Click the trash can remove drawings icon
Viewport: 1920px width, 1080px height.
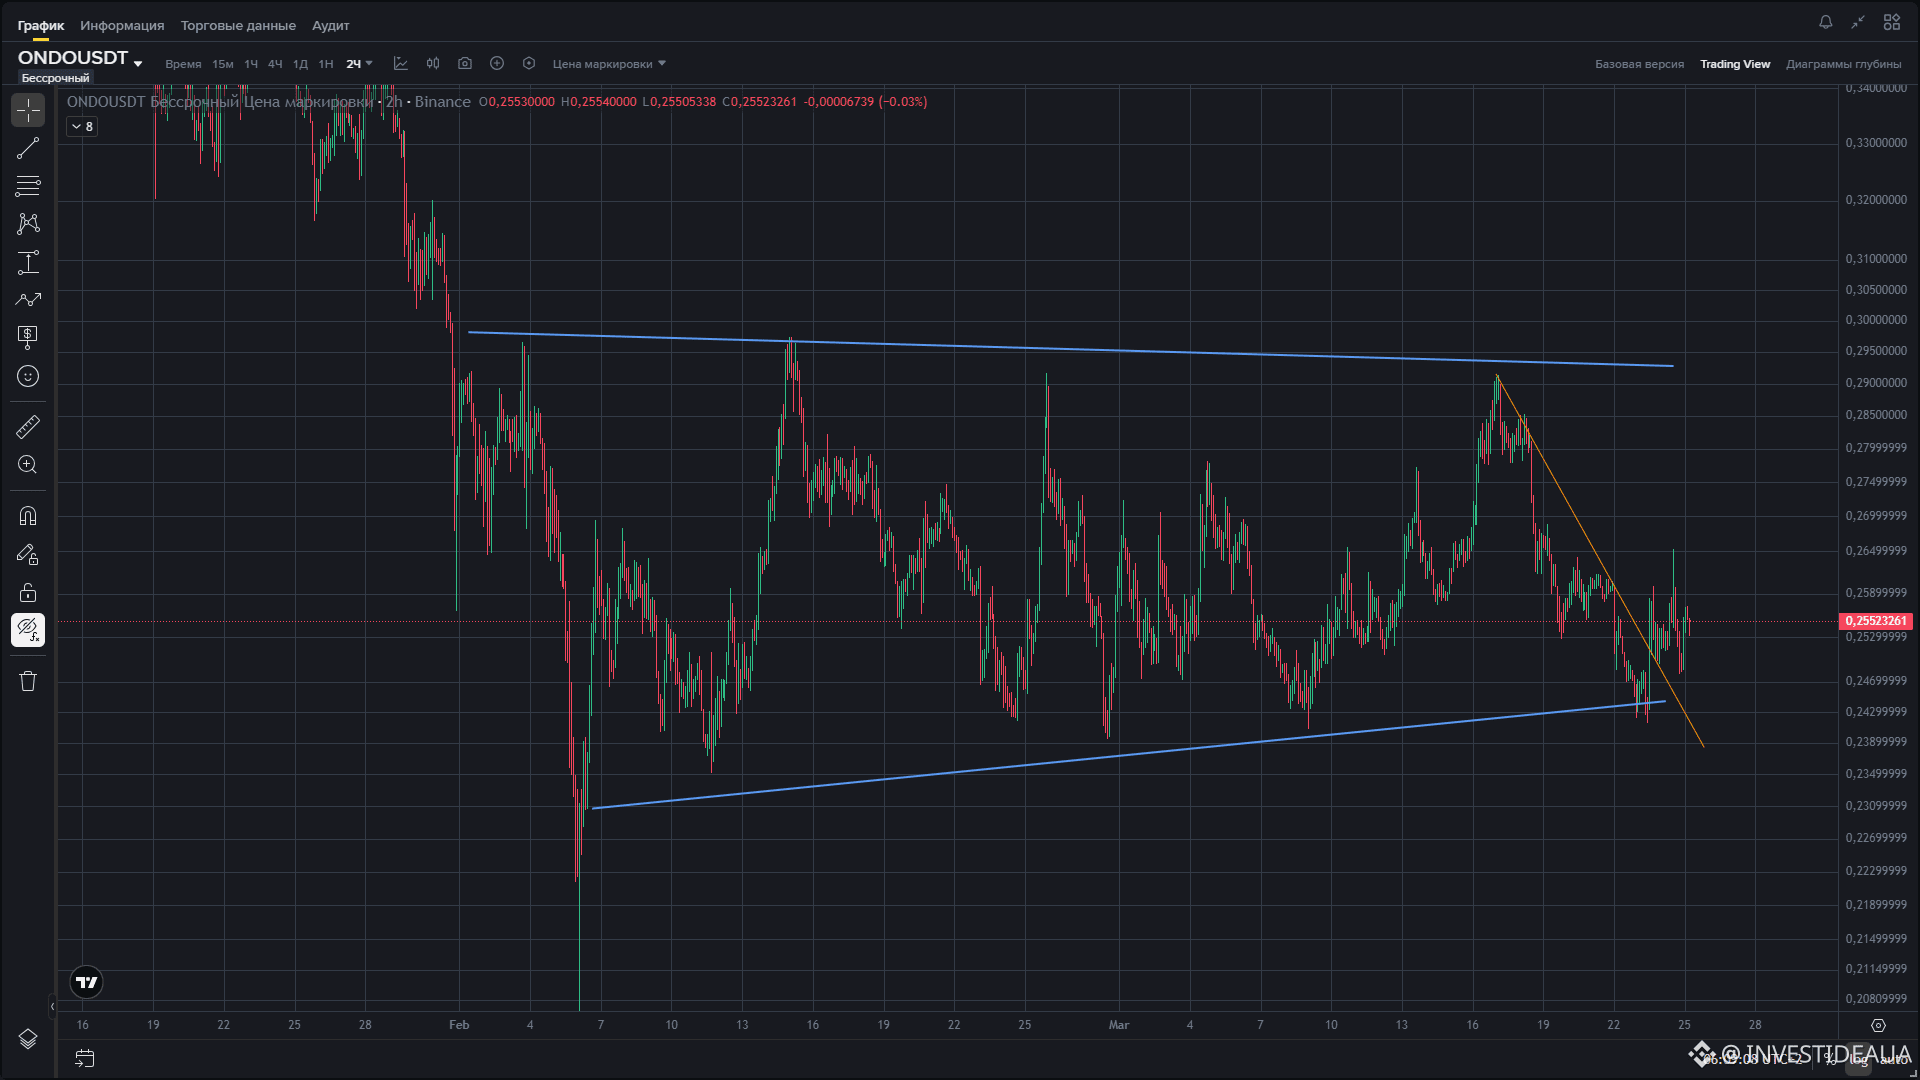click(x=28, y=681)
